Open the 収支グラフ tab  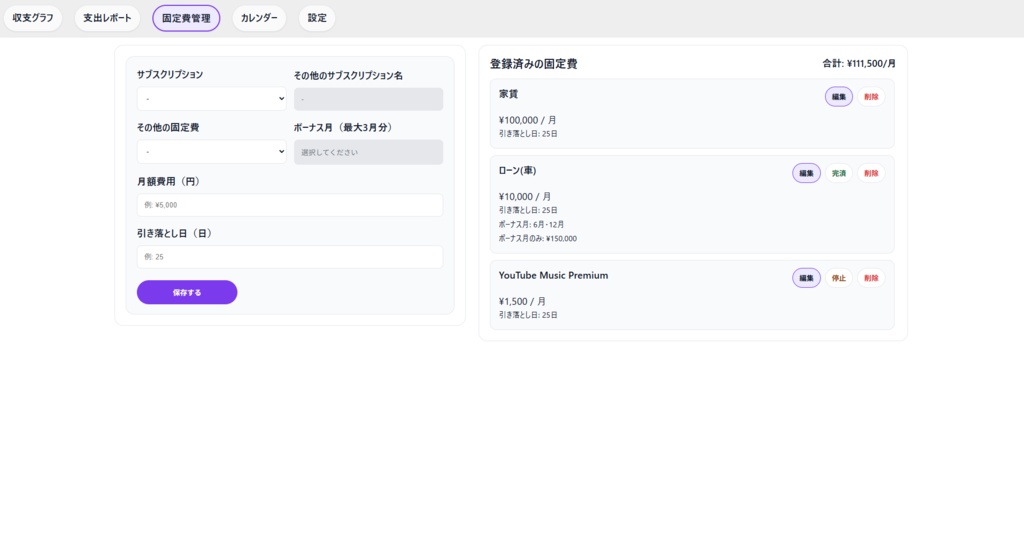(x=33, y=18)
